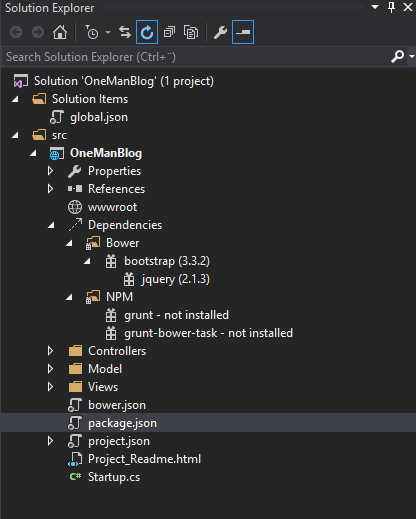Click the src folder icon
The height and width of the screenshot is (519, 416).
[x=39, y=135]
